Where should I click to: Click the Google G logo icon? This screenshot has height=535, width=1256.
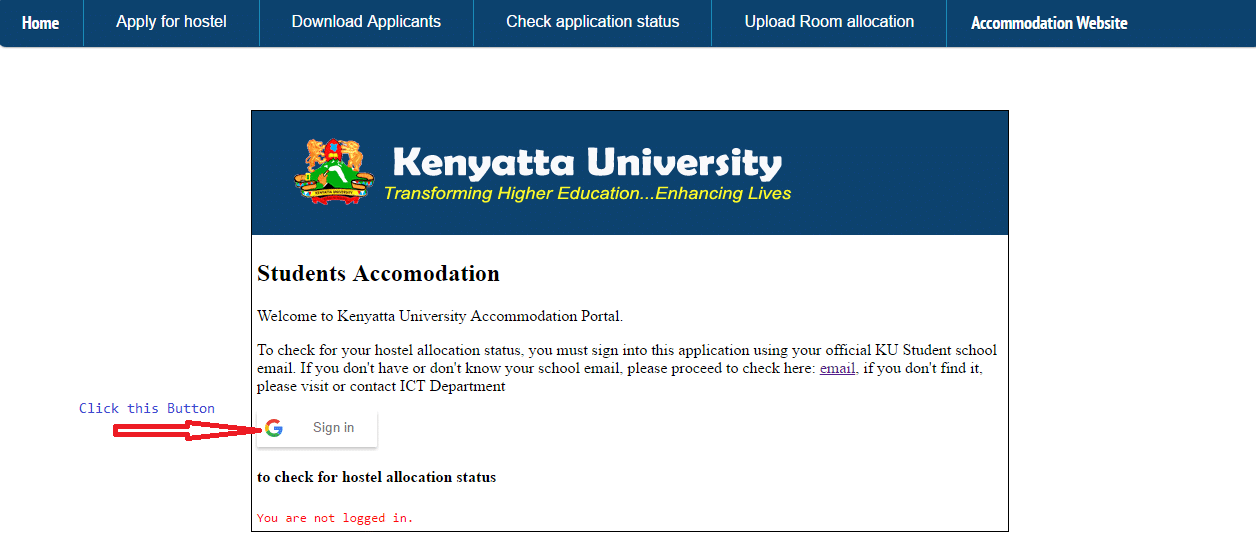point(274,428)
